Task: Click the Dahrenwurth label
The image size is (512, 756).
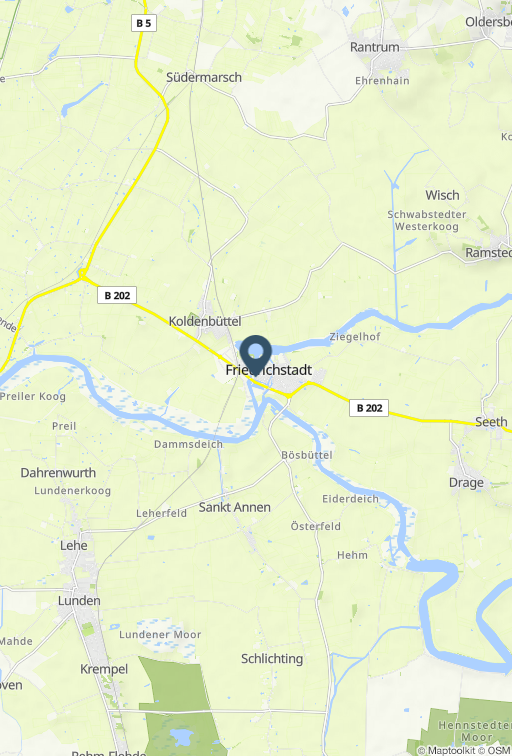Action: click(x=58, y=472)
